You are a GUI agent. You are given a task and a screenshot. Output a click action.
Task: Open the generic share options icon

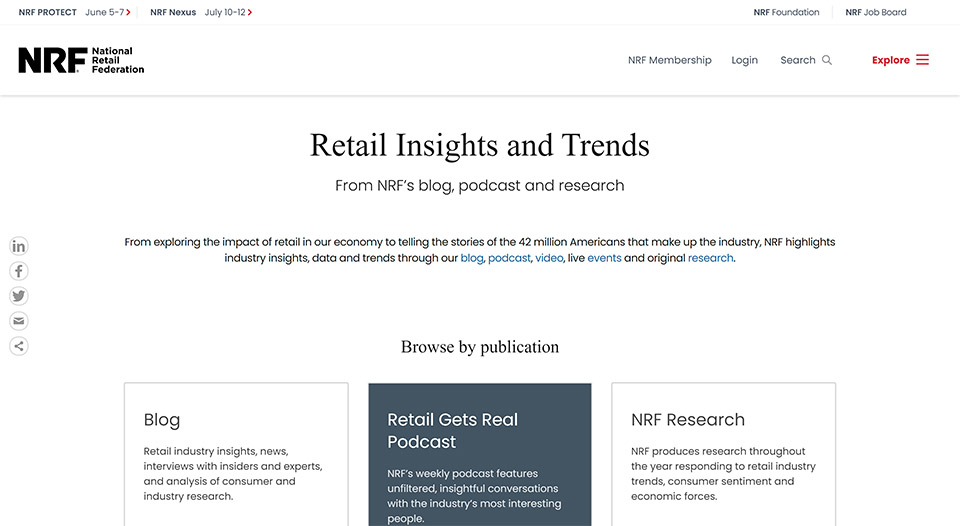pyautogui.click(x=19, y=346)
